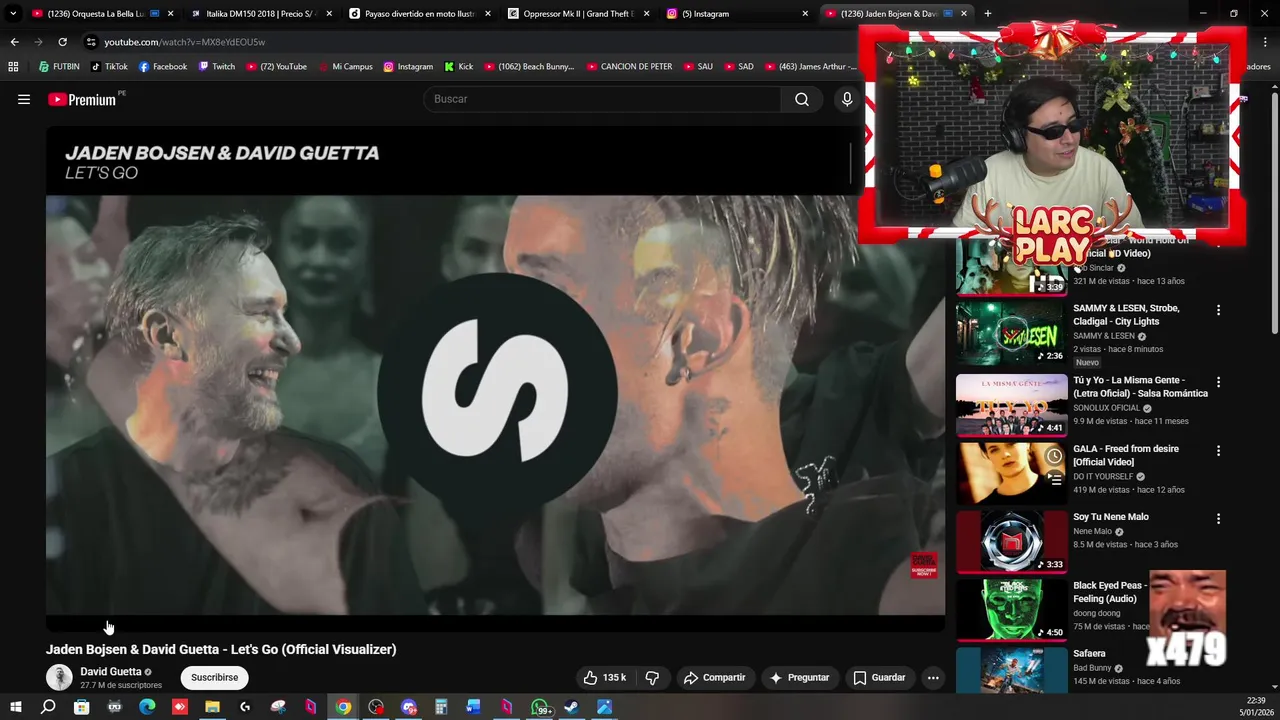Open Microsoft Word from taskbar
The image size is (1280, 720).
pyautogui.click(x=474, y=707)
